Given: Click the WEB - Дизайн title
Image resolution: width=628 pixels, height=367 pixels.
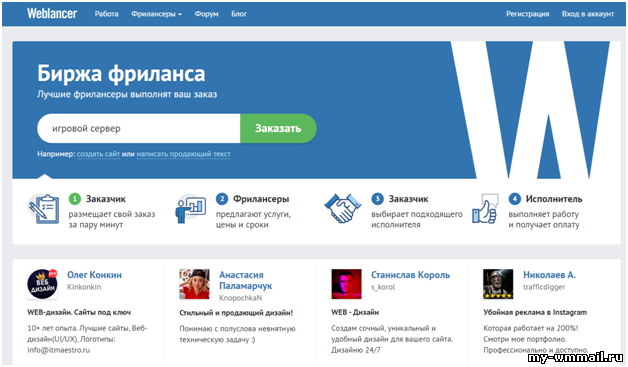Looking at the screenshot, I should [x=355, y=312].
